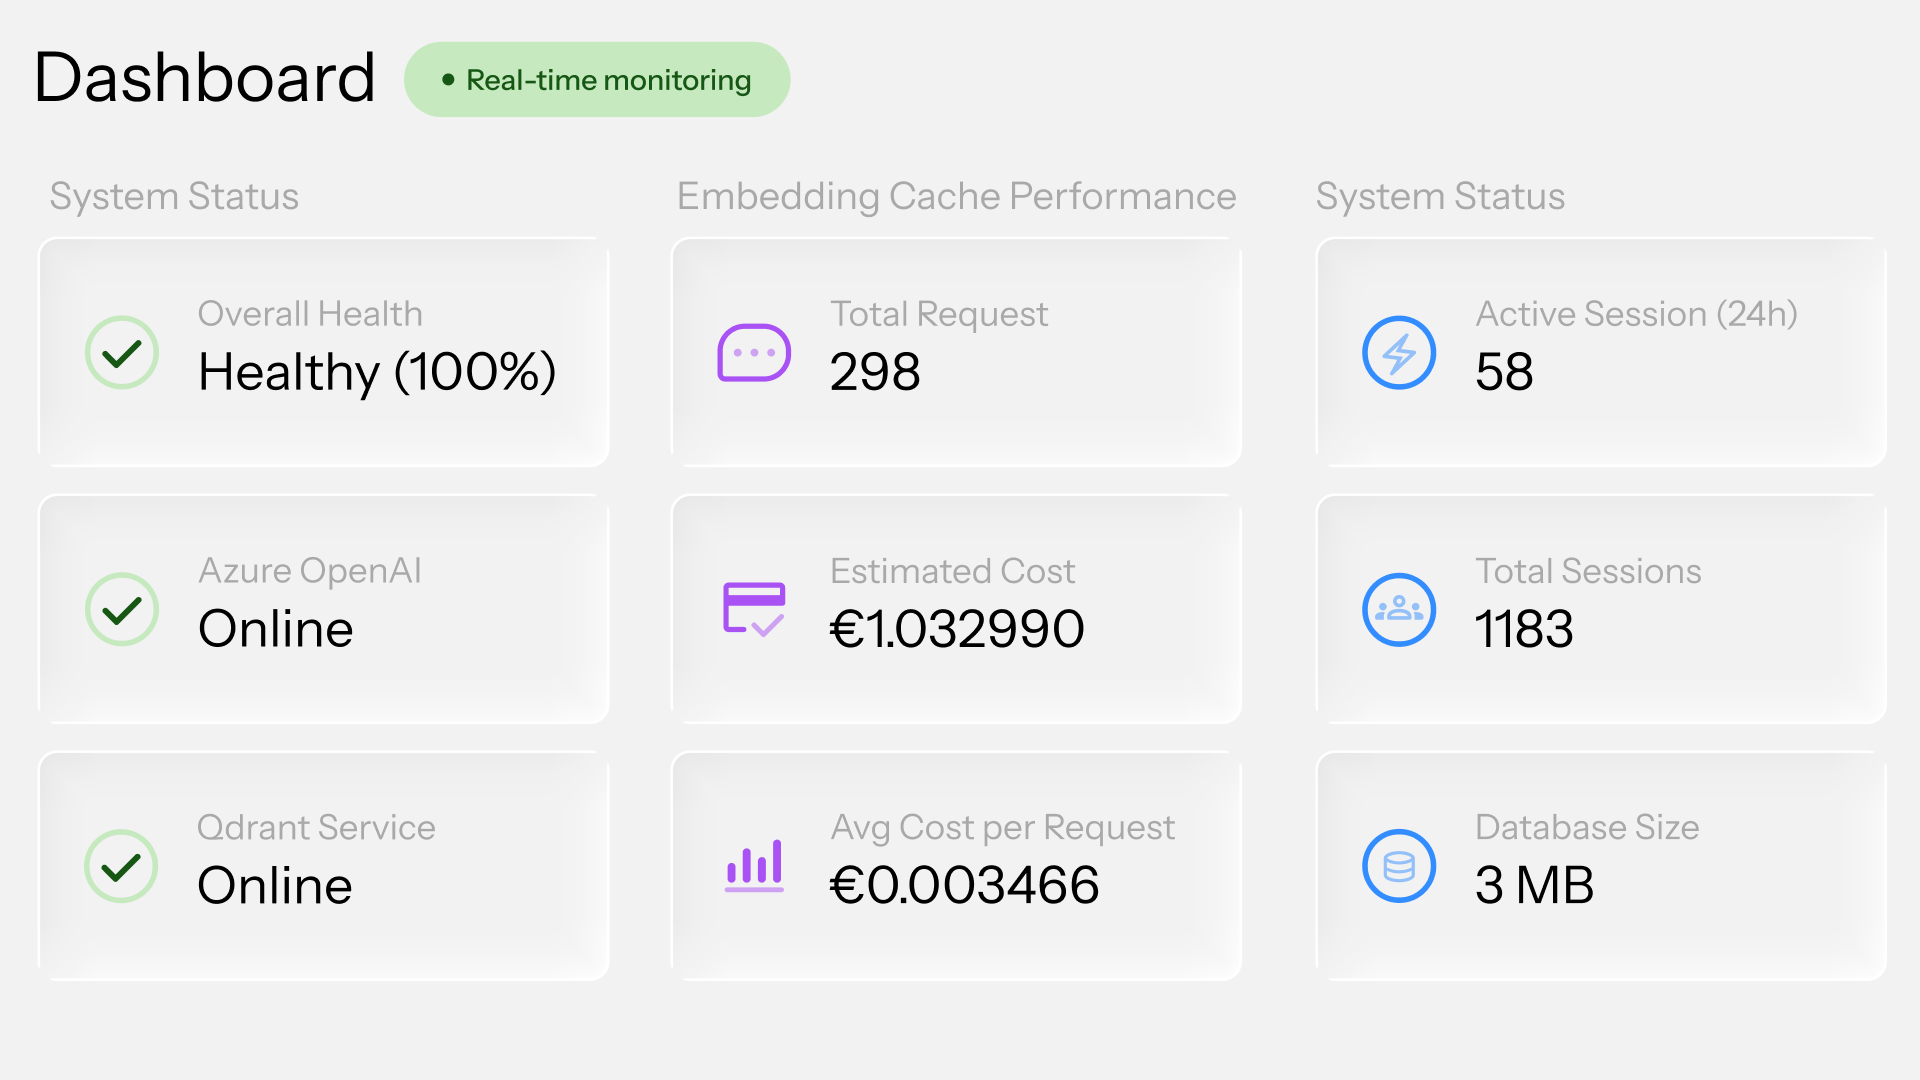Select the Healthy (100%) status value
The width and height of the screenshot is (1920, 1080).
point(377,373)
